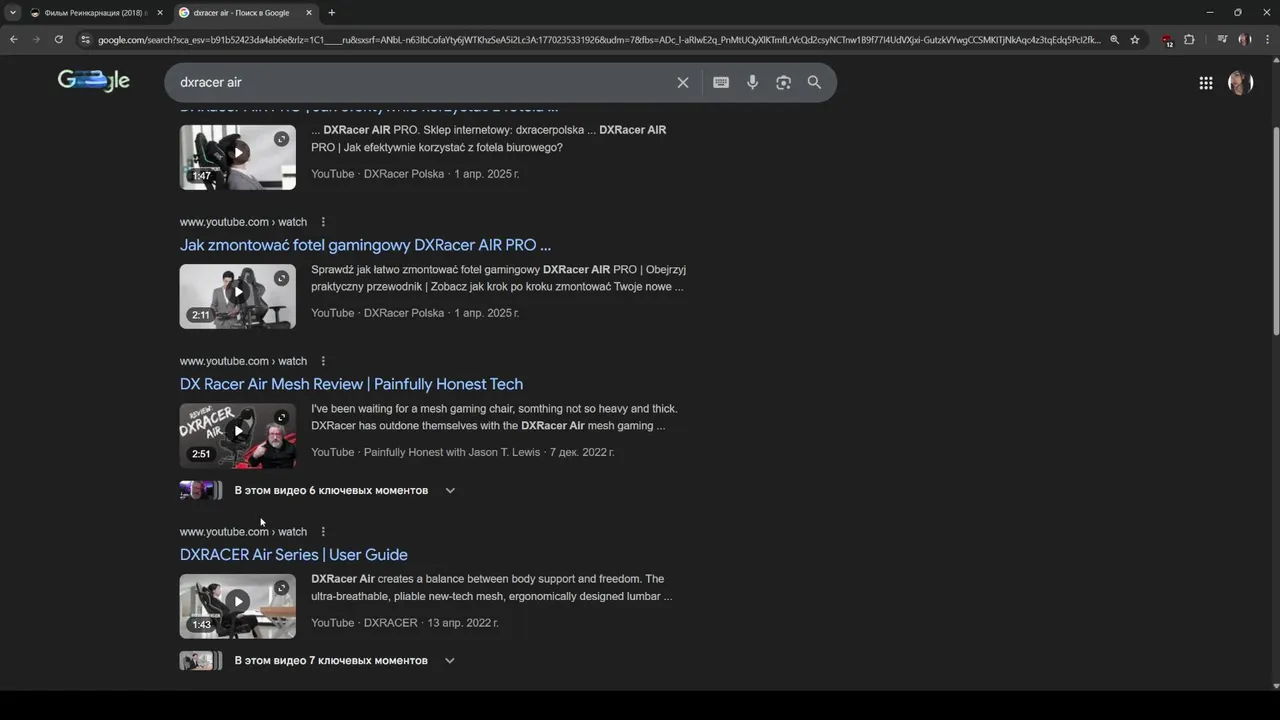Go back to the previous page
Screen dimensions: 1280x720
(13, 40)
